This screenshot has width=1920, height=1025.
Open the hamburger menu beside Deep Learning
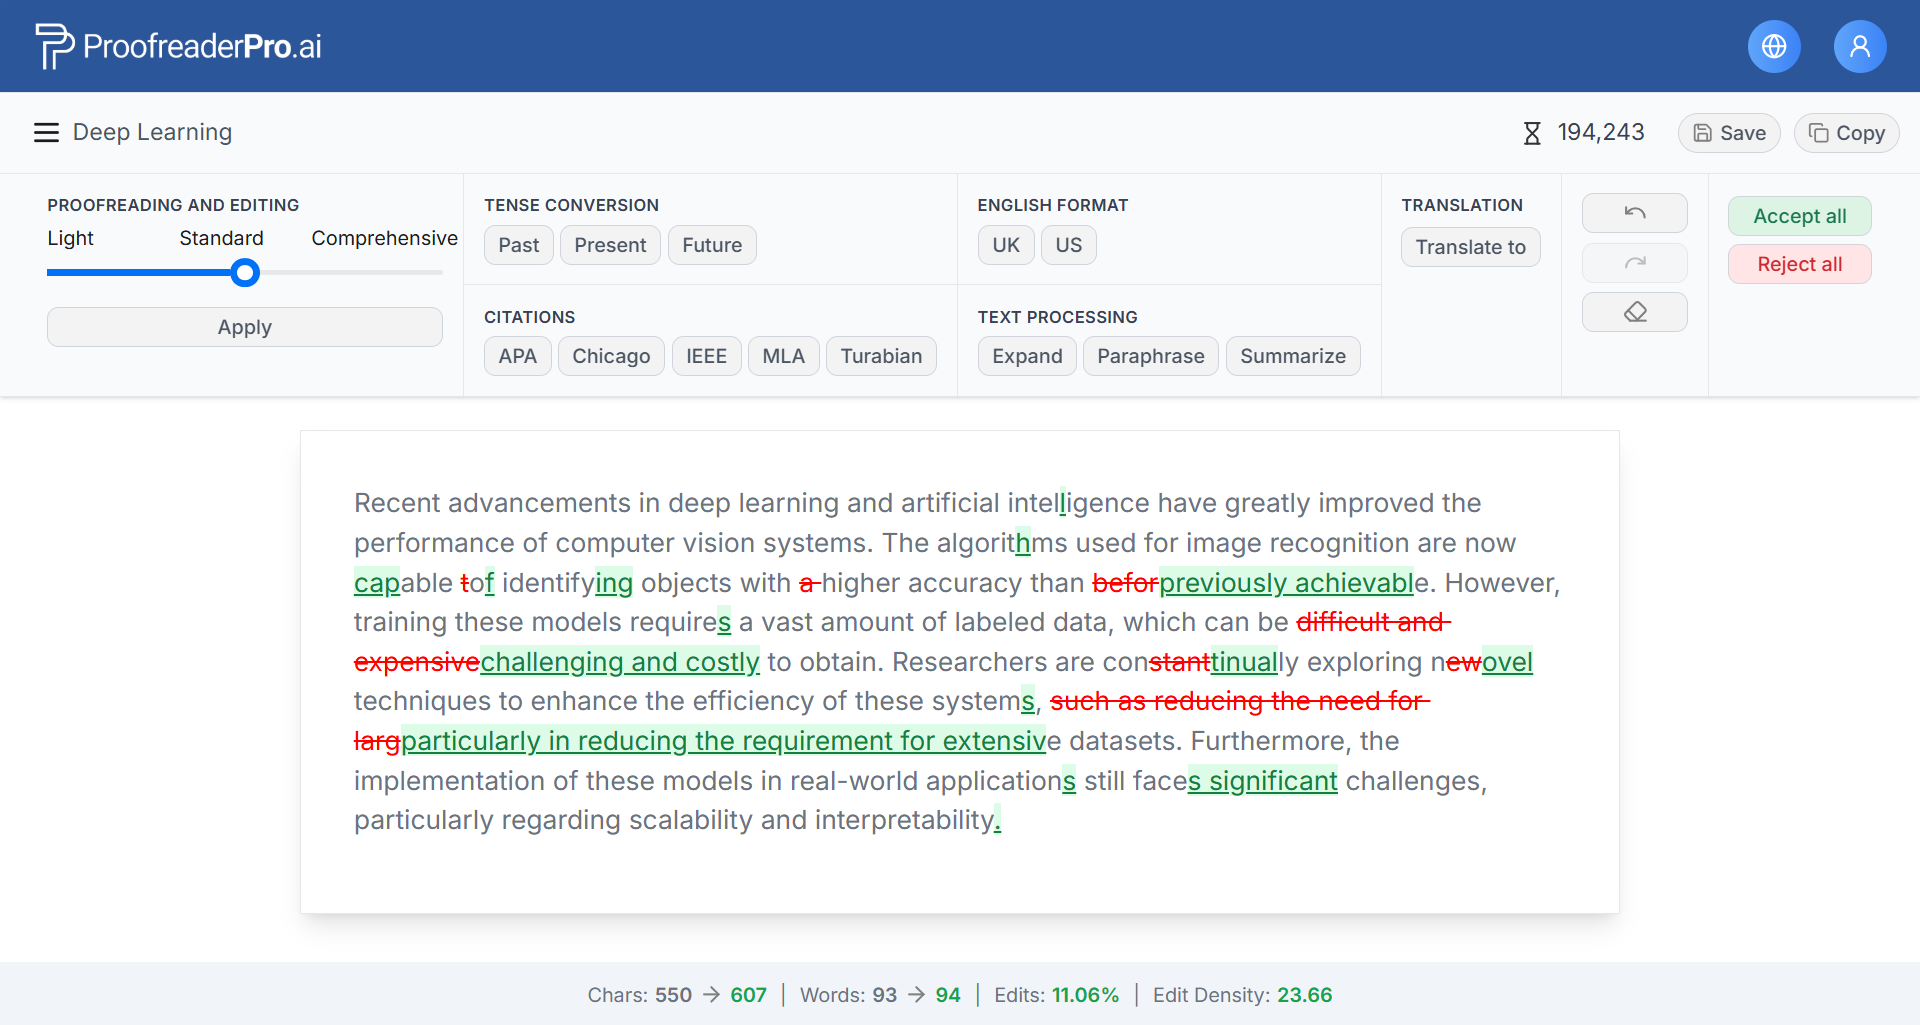click(x=46, y=133)
